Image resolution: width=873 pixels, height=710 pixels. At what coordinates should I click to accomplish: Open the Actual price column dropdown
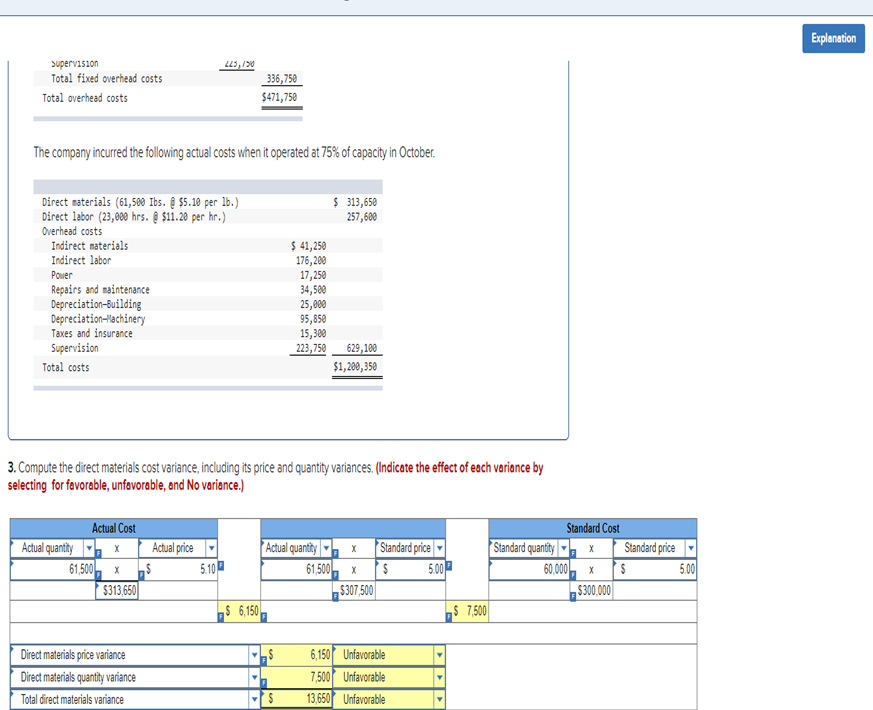point(211,549)
